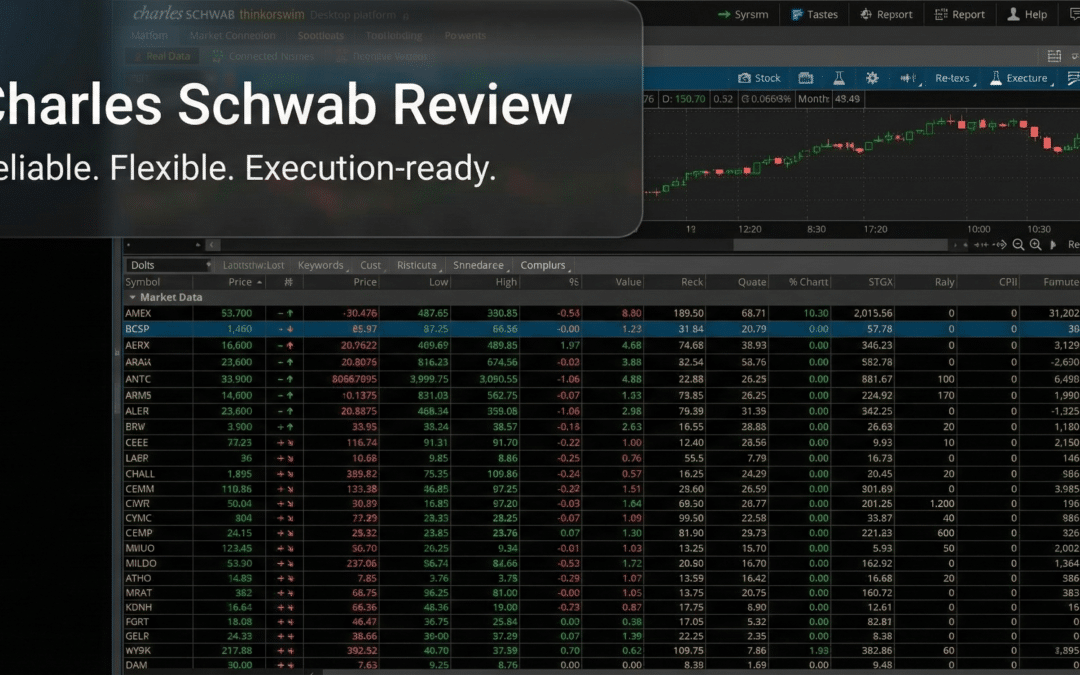Open the Cust dropdown tab
Image resolution: width=1080 pixels, height=675 pixels.
pyautogui.click(x=372, y=265)
